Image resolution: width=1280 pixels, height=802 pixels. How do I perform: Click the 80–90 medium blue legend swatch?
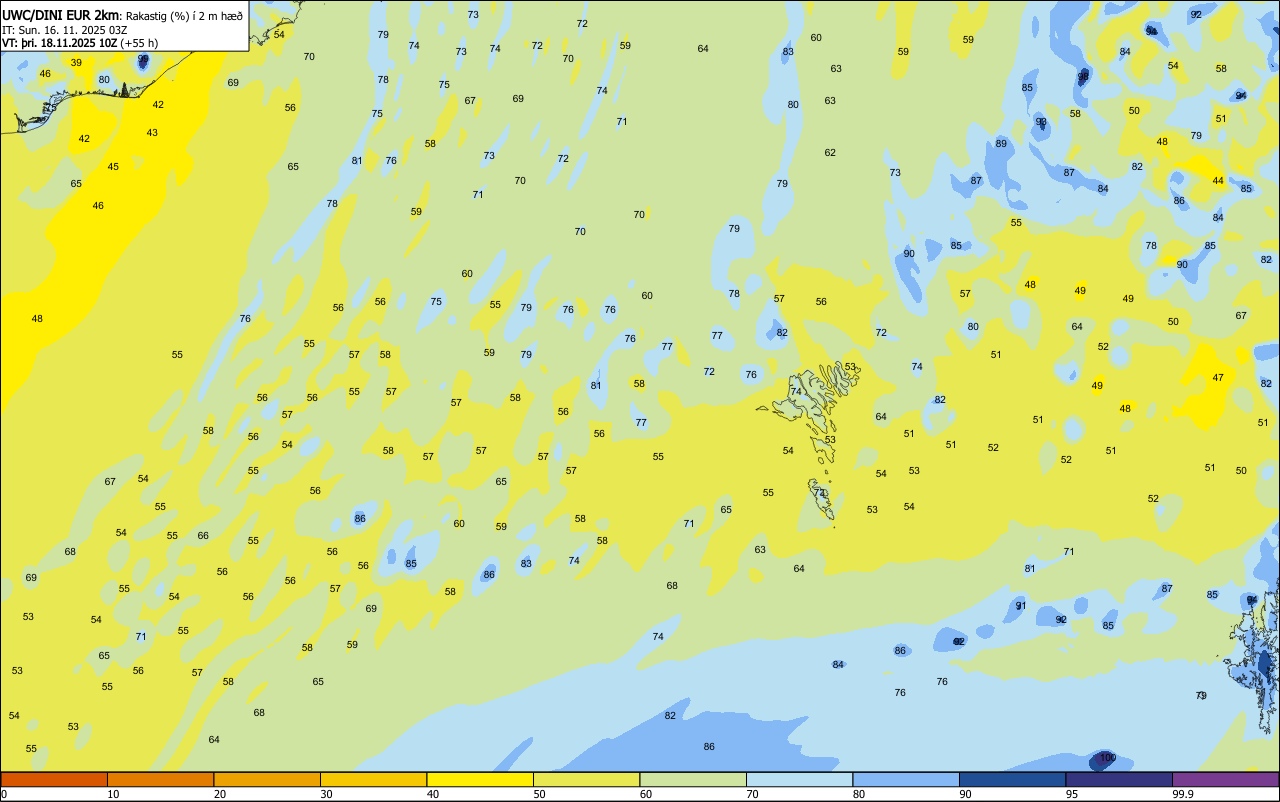pos(906,779)
